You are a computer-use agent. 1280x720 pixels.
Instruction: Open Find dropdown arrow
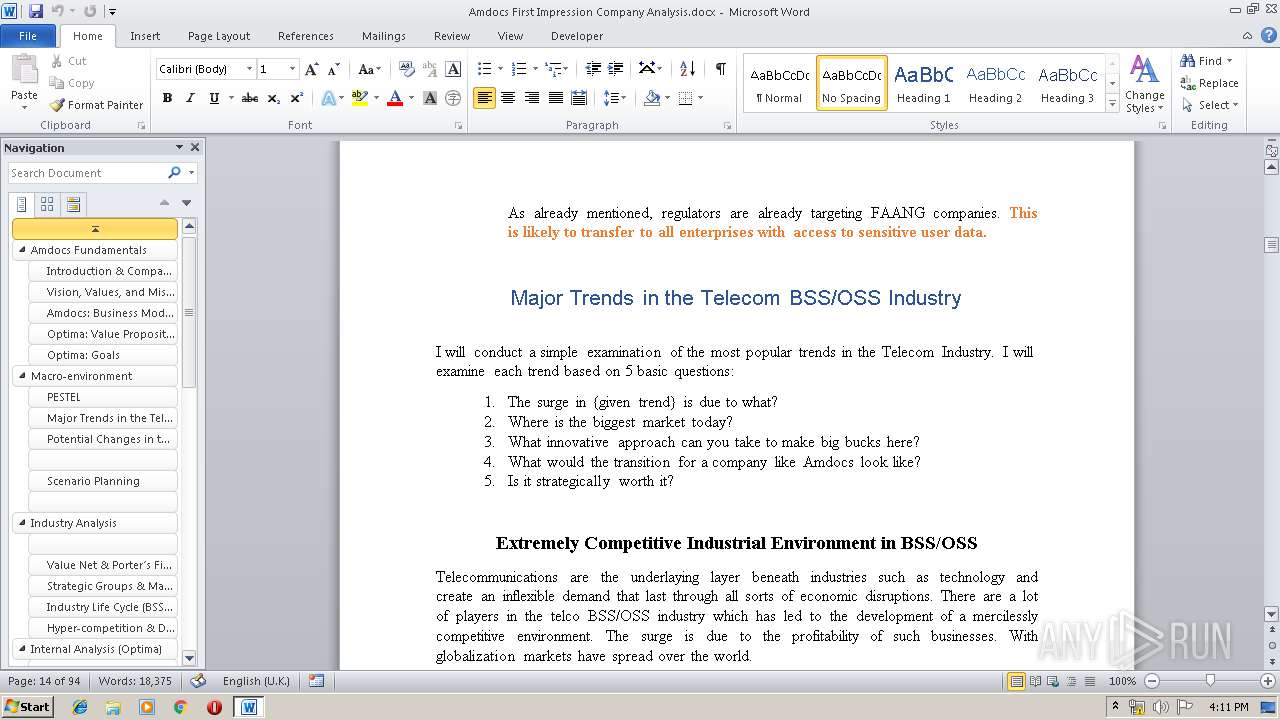[x=1230, y=61]
